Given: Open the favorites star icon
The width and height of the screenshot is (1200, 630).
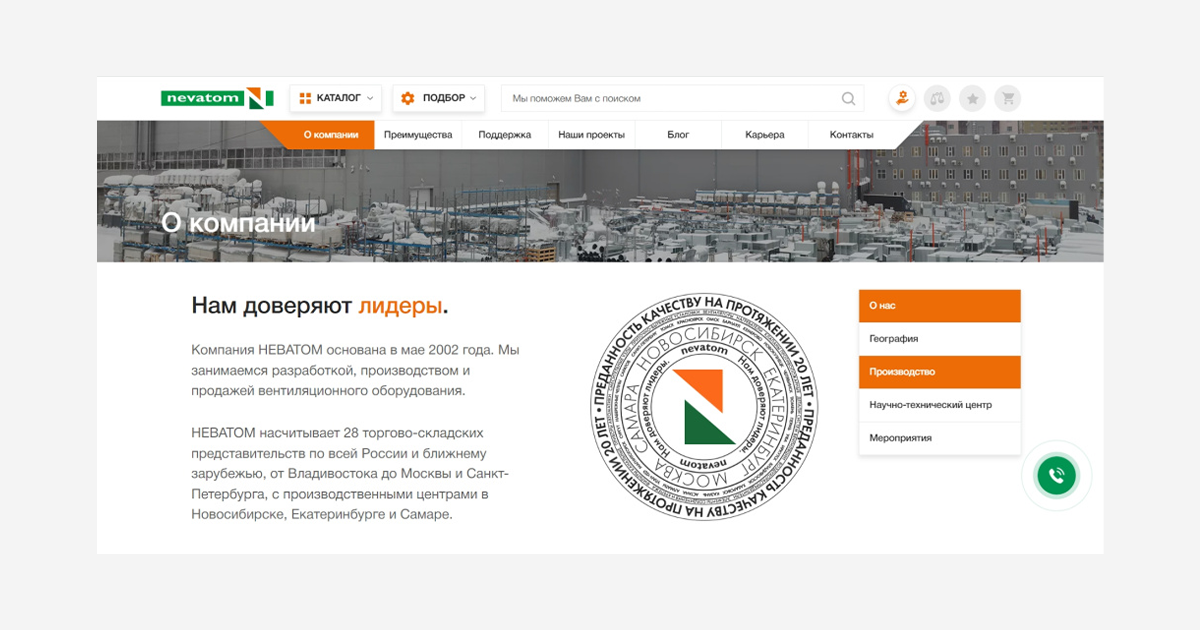Looking at the screenshot, I should tap(972, 98).
